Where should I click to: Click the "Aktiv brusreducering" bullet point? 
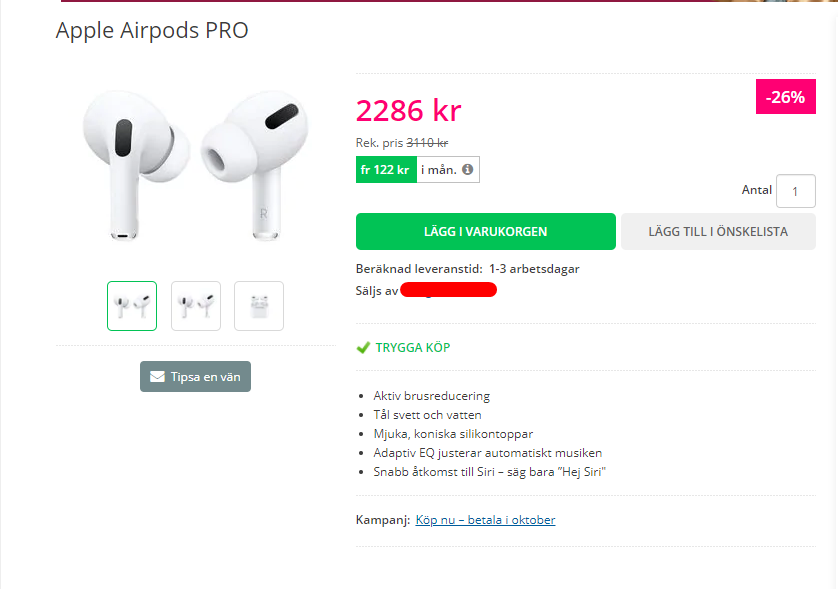431,396
